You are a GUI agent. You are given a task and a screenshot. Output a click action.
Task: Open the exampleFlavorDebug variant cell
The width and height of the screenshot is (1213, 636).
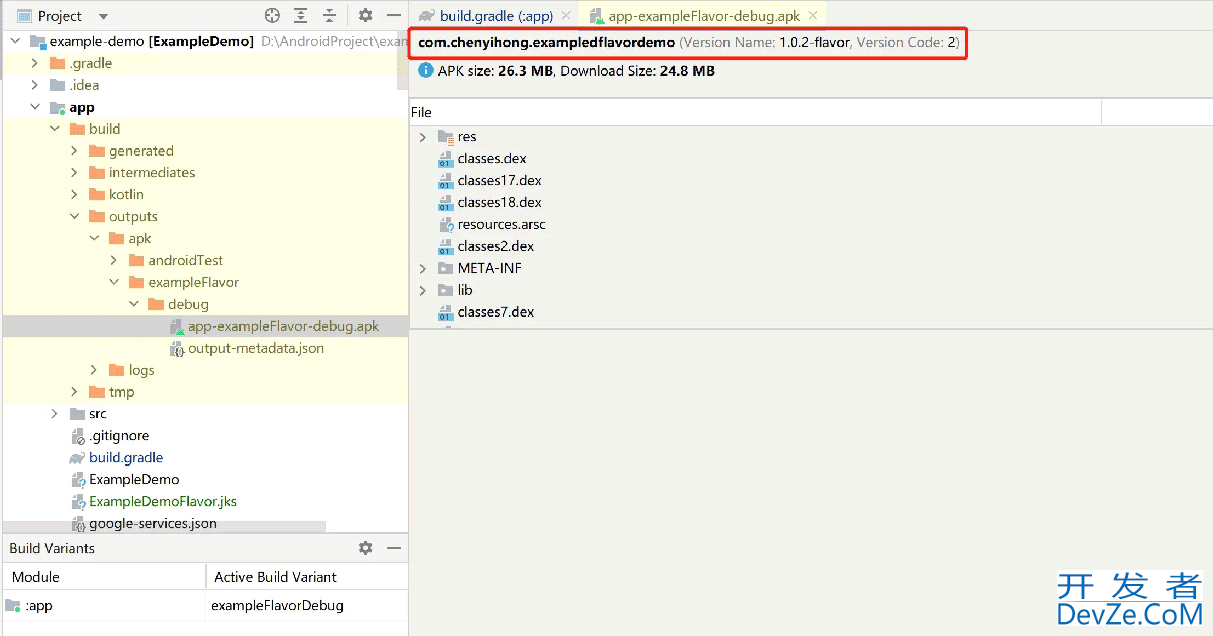[x=306, y=605]
